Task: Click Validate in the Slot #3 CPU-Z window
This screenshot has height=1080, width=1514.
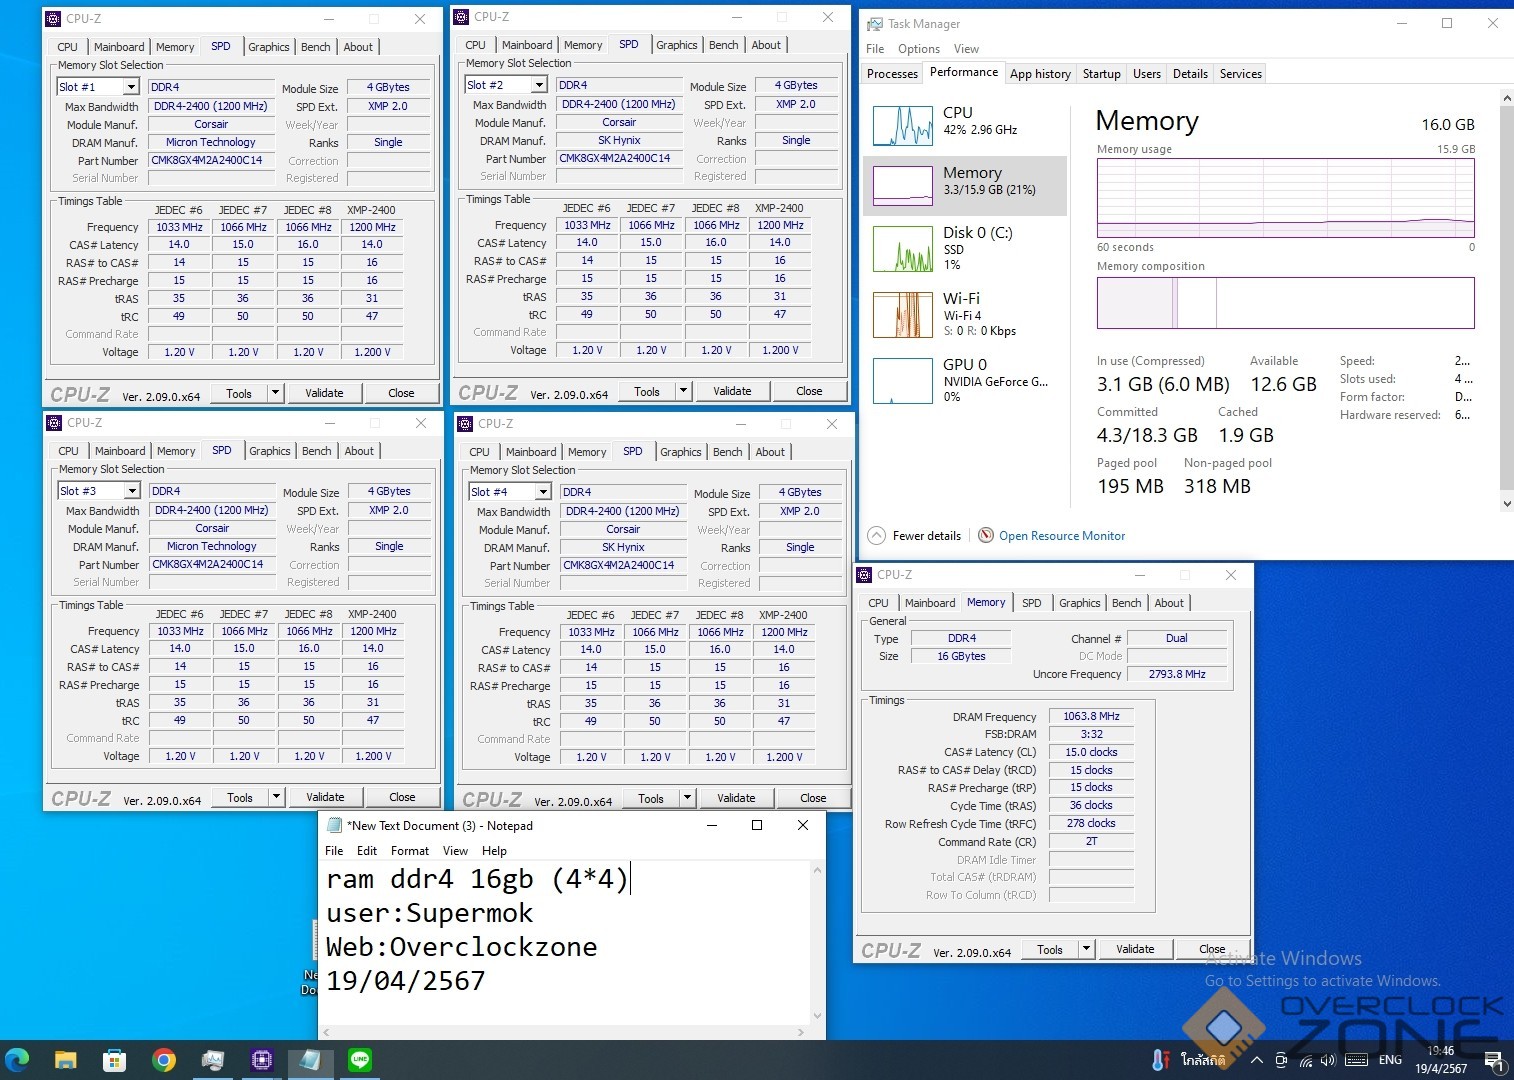Action: [325, 797]
